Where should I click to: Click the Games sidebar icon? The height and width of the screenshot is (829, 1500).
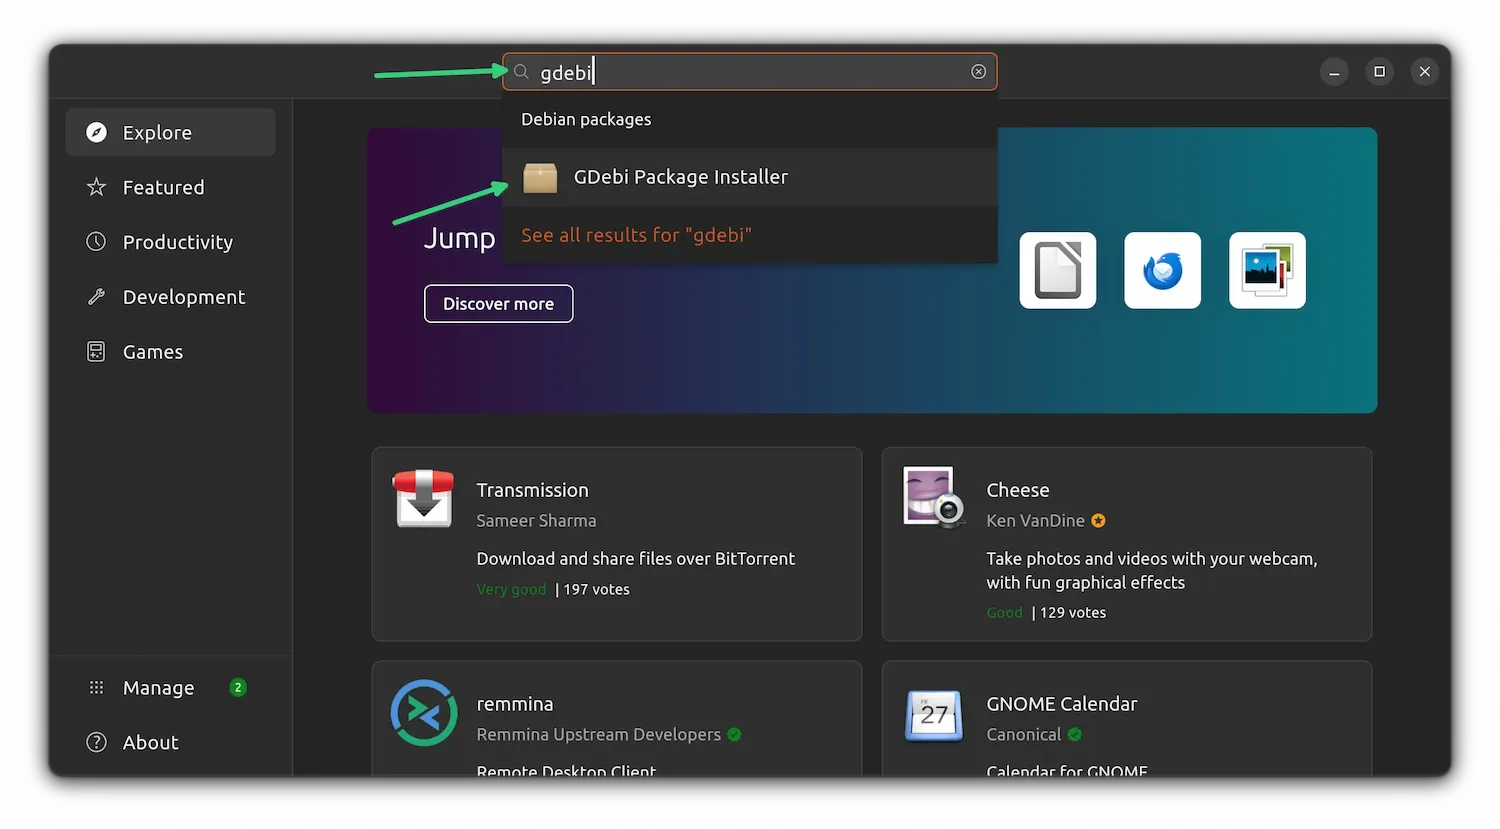pos(96,352)
